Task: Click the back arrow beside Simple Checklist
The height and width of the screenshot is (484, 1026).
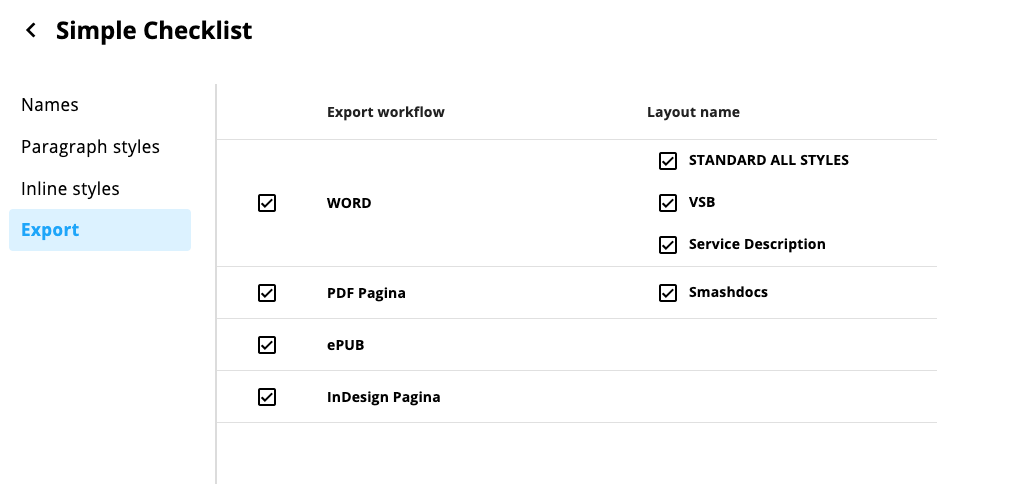Action: pyautogui.click(x=30, y=31)
